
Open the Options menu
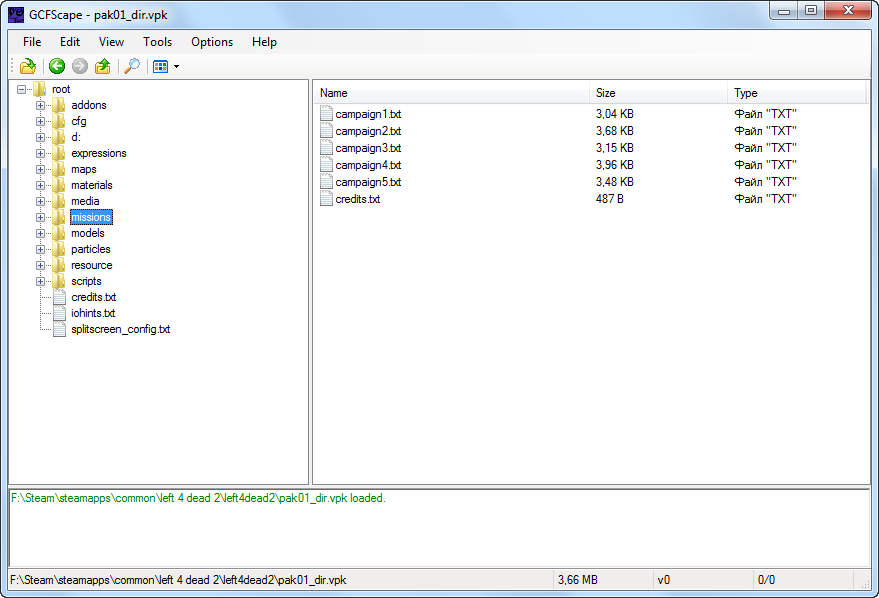pos(212,42)
